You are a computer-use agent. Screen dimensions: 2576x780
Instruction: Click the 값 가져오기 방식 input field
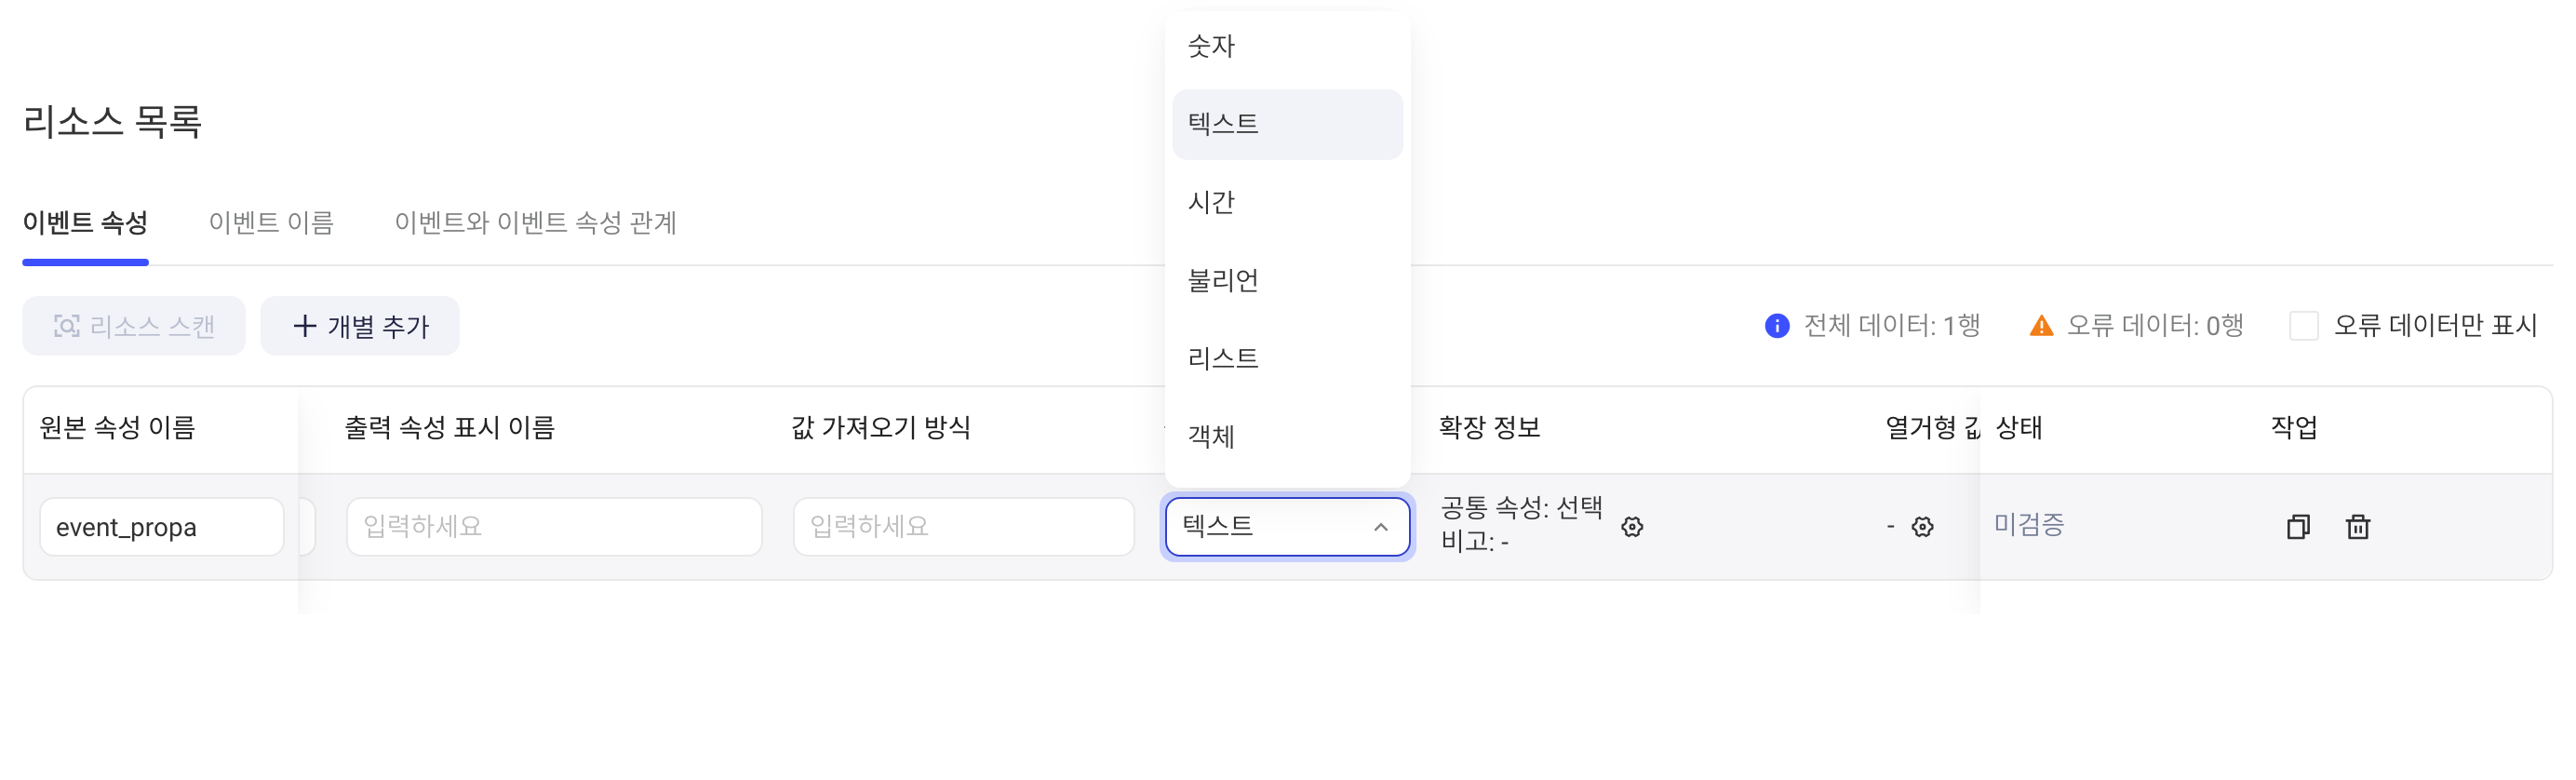click(x=964, y=527)
